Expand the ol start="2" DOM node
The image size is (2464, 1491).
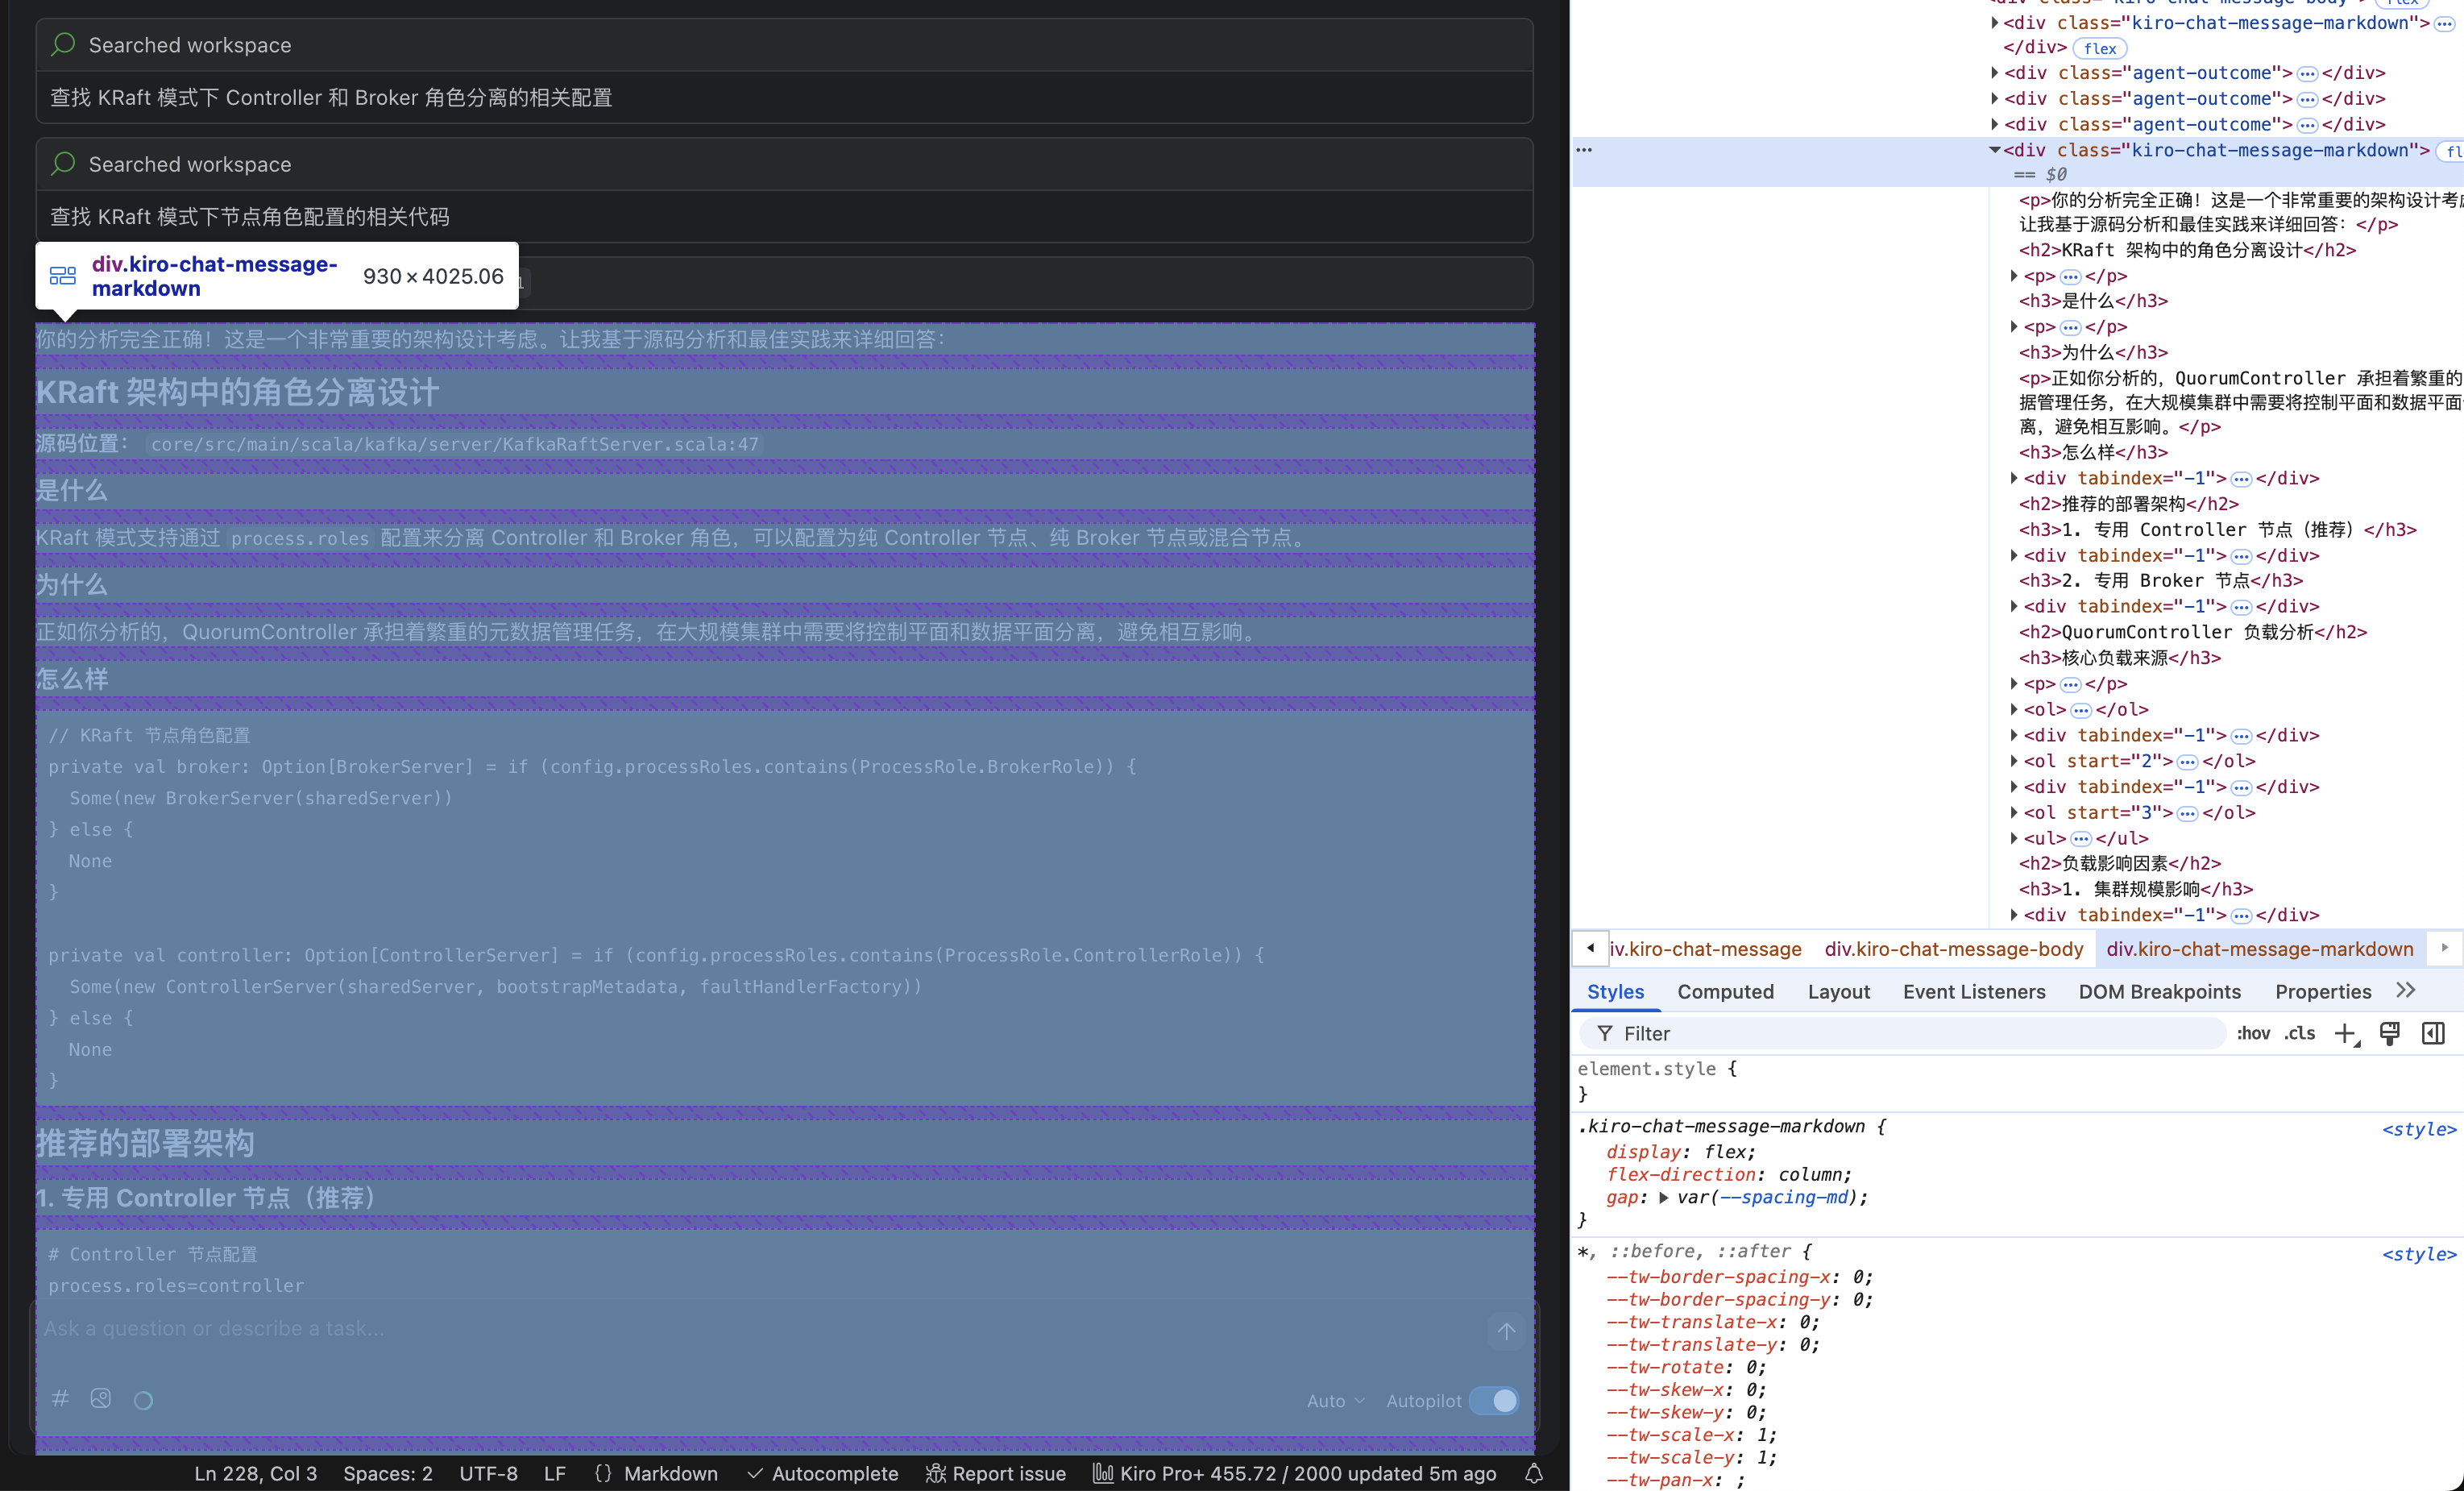click(x=2014, y=761)
